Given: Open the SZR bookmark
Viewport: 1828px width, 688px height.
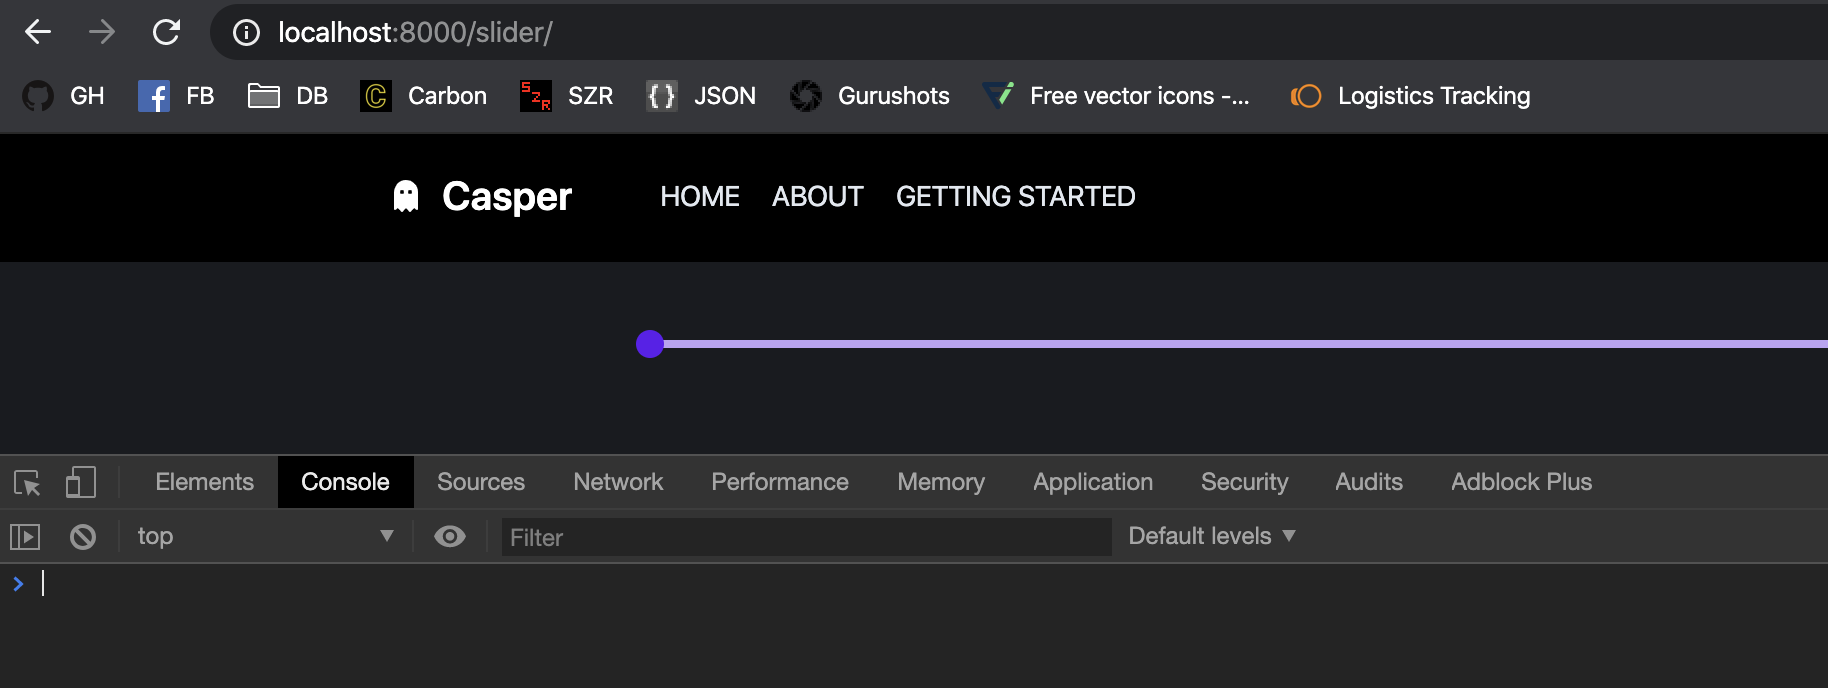Looking at the screenshot, I should tap(566, 96).
